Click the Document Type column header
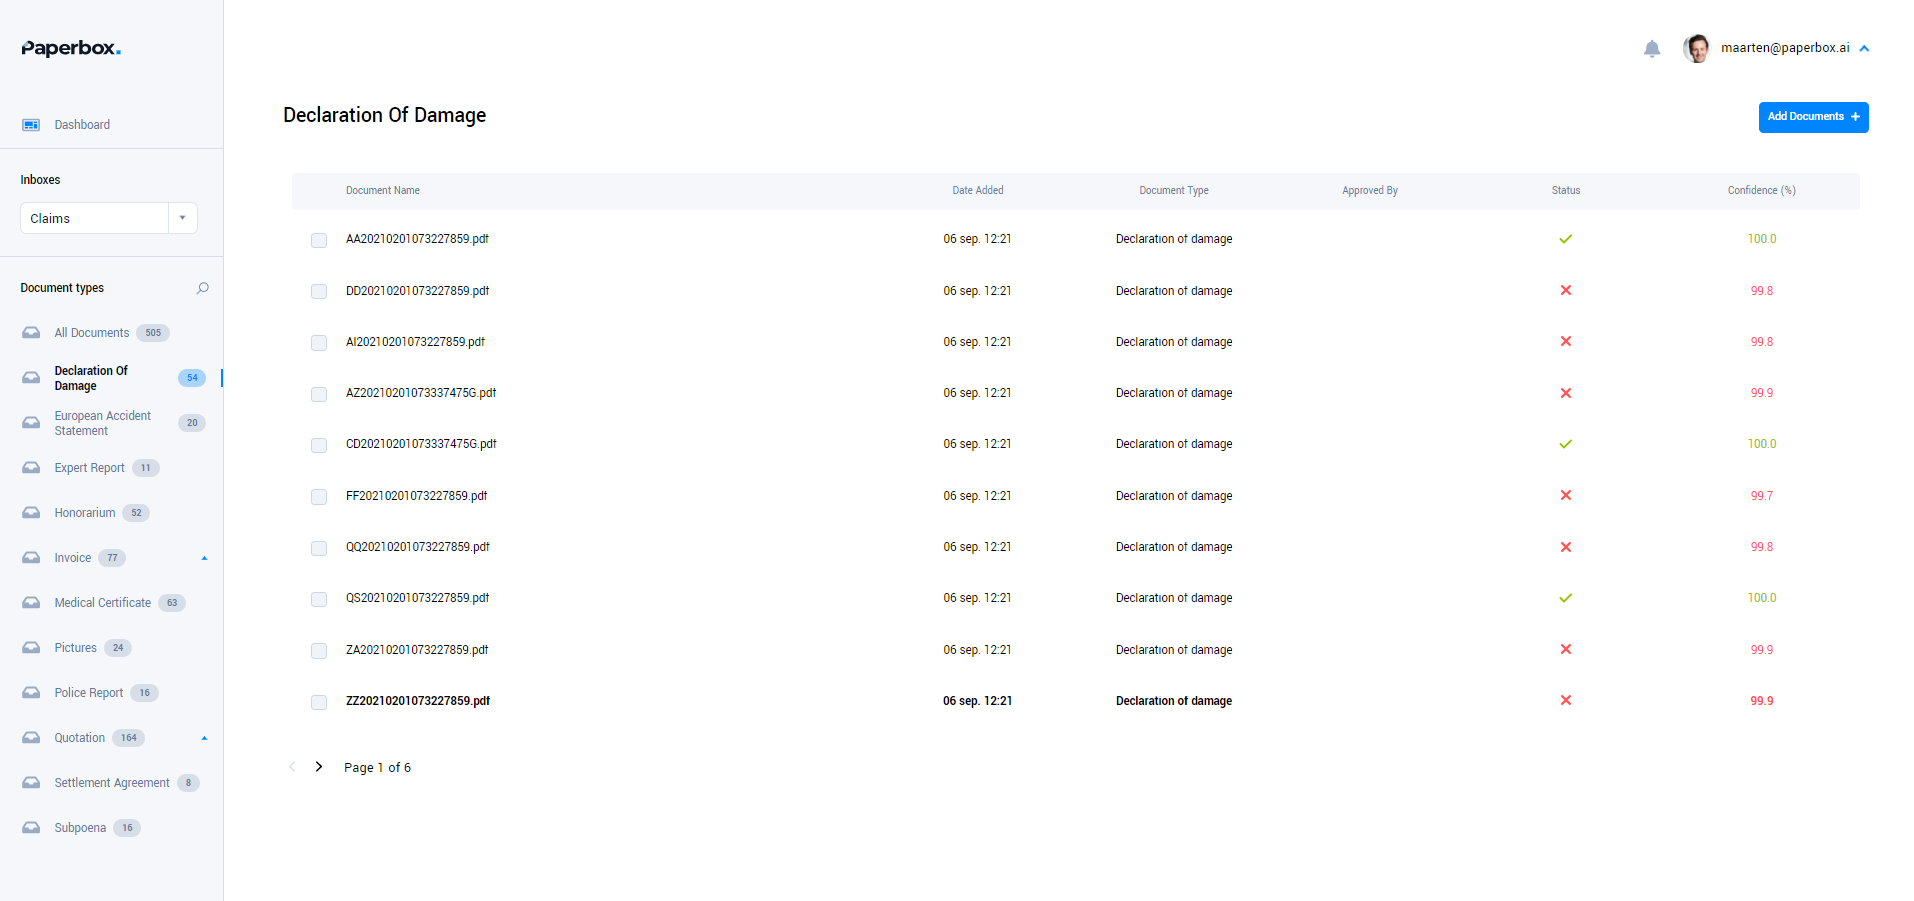Screen dimensions: 1914x901 tap(1174, 190)
